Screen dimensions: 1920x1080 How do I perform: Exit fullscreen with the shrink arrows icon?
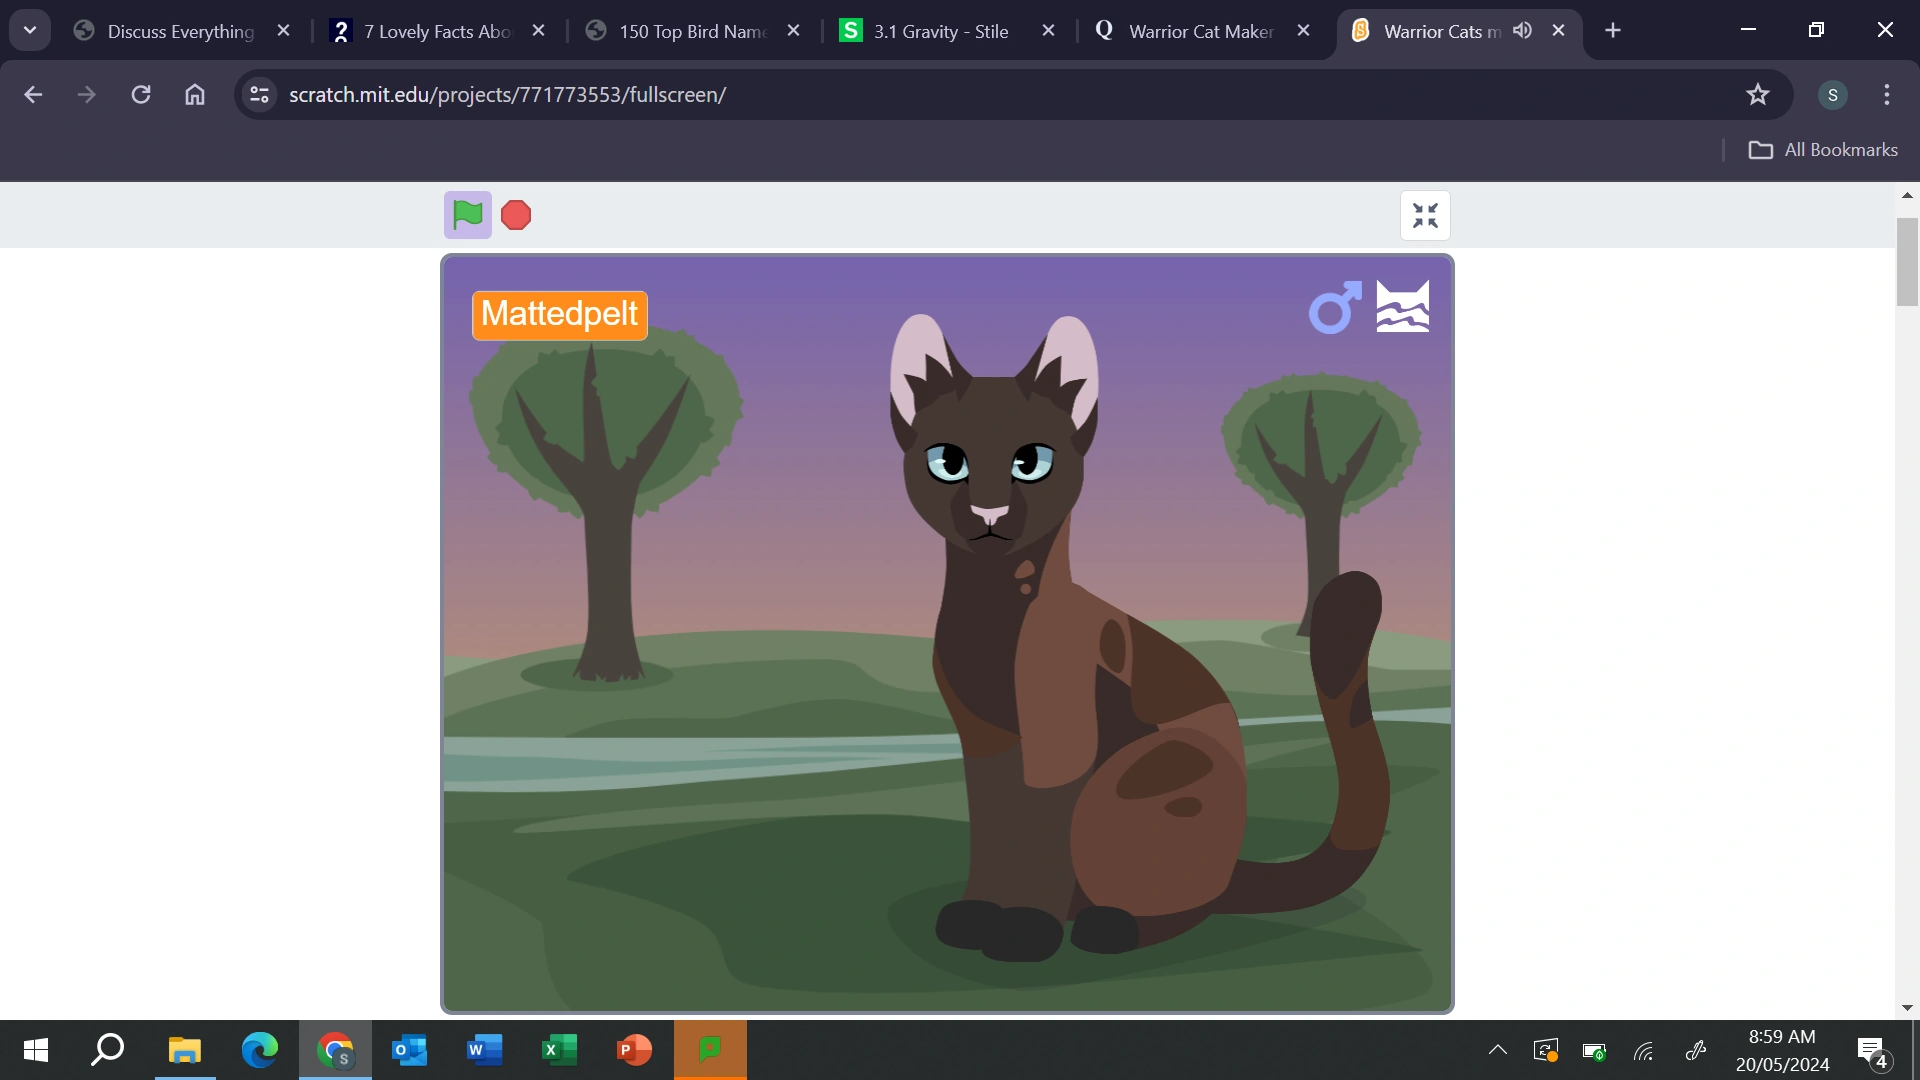click(1425, 215)
